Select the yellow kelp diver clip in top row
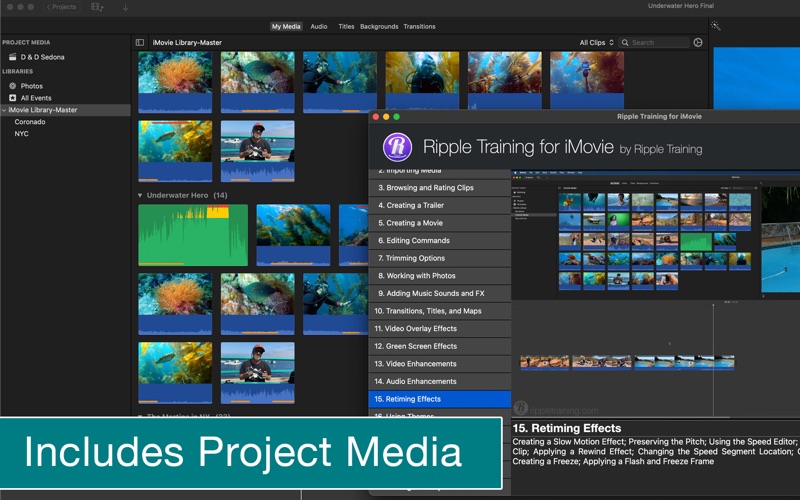Viewport: 800px width, 500px height. (422, 80)
